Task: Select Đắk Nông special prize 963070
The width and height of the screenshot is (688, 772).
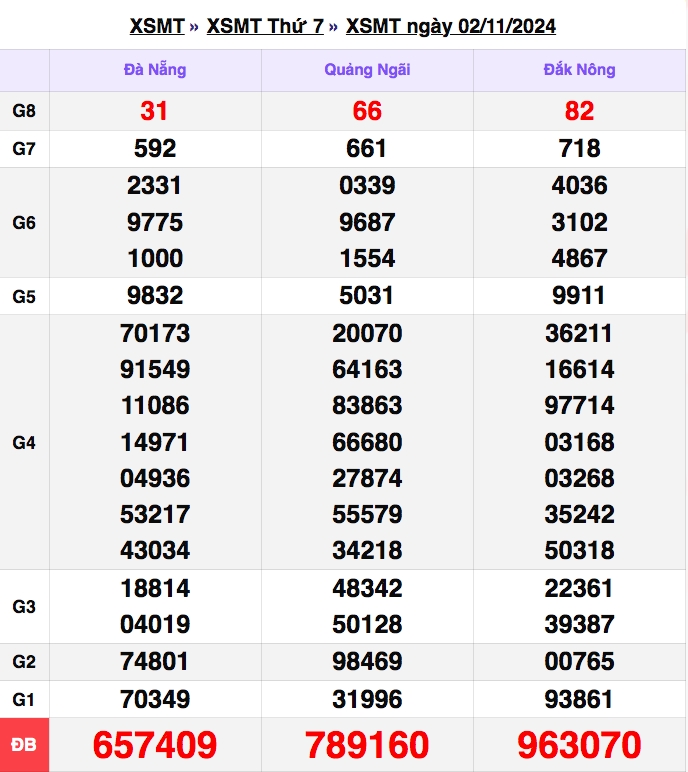Action: pyautogui.click(x=579, y=745)
